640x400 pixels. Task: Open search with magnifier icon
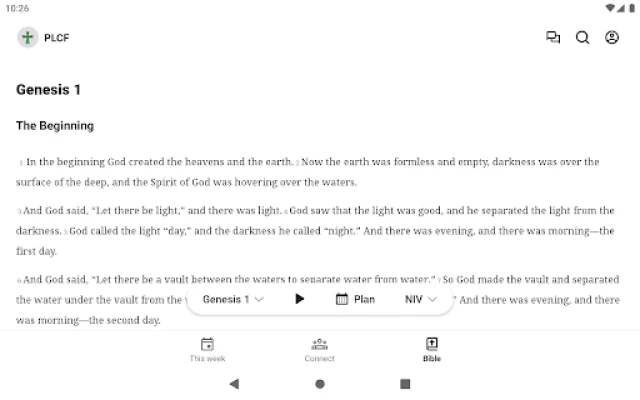tap(582, 38)
